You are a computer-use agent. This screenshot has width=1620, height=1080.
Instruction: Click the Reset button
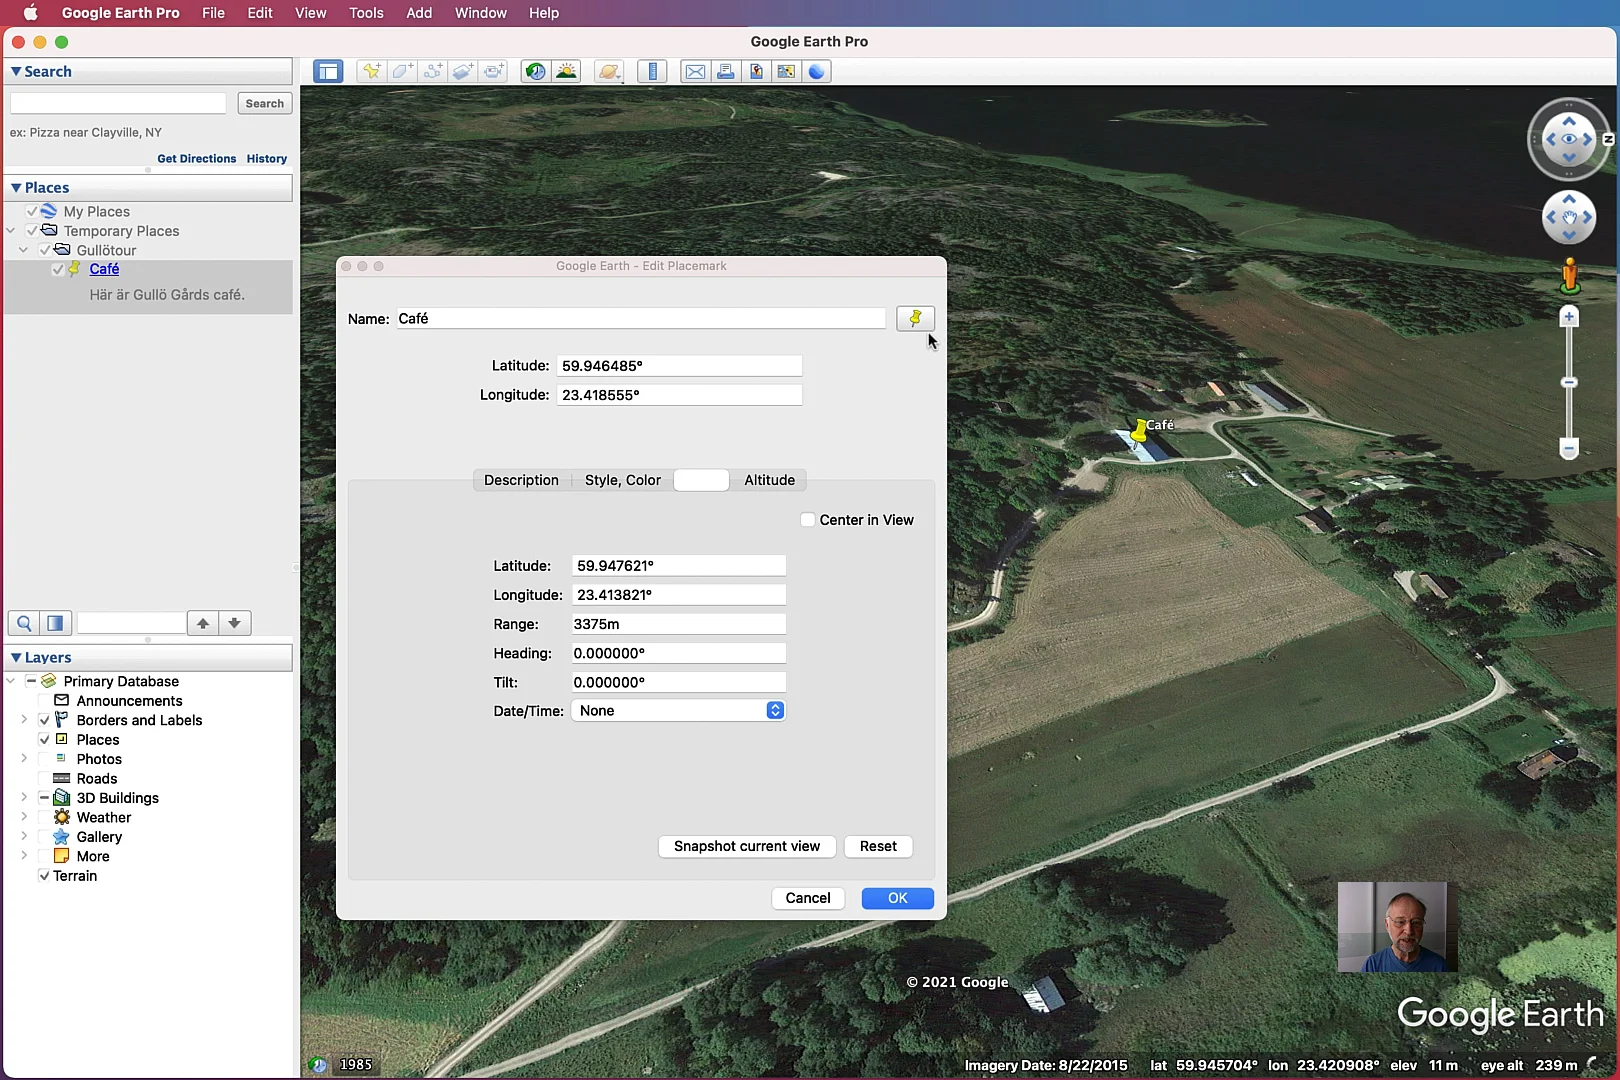(878, 846)
